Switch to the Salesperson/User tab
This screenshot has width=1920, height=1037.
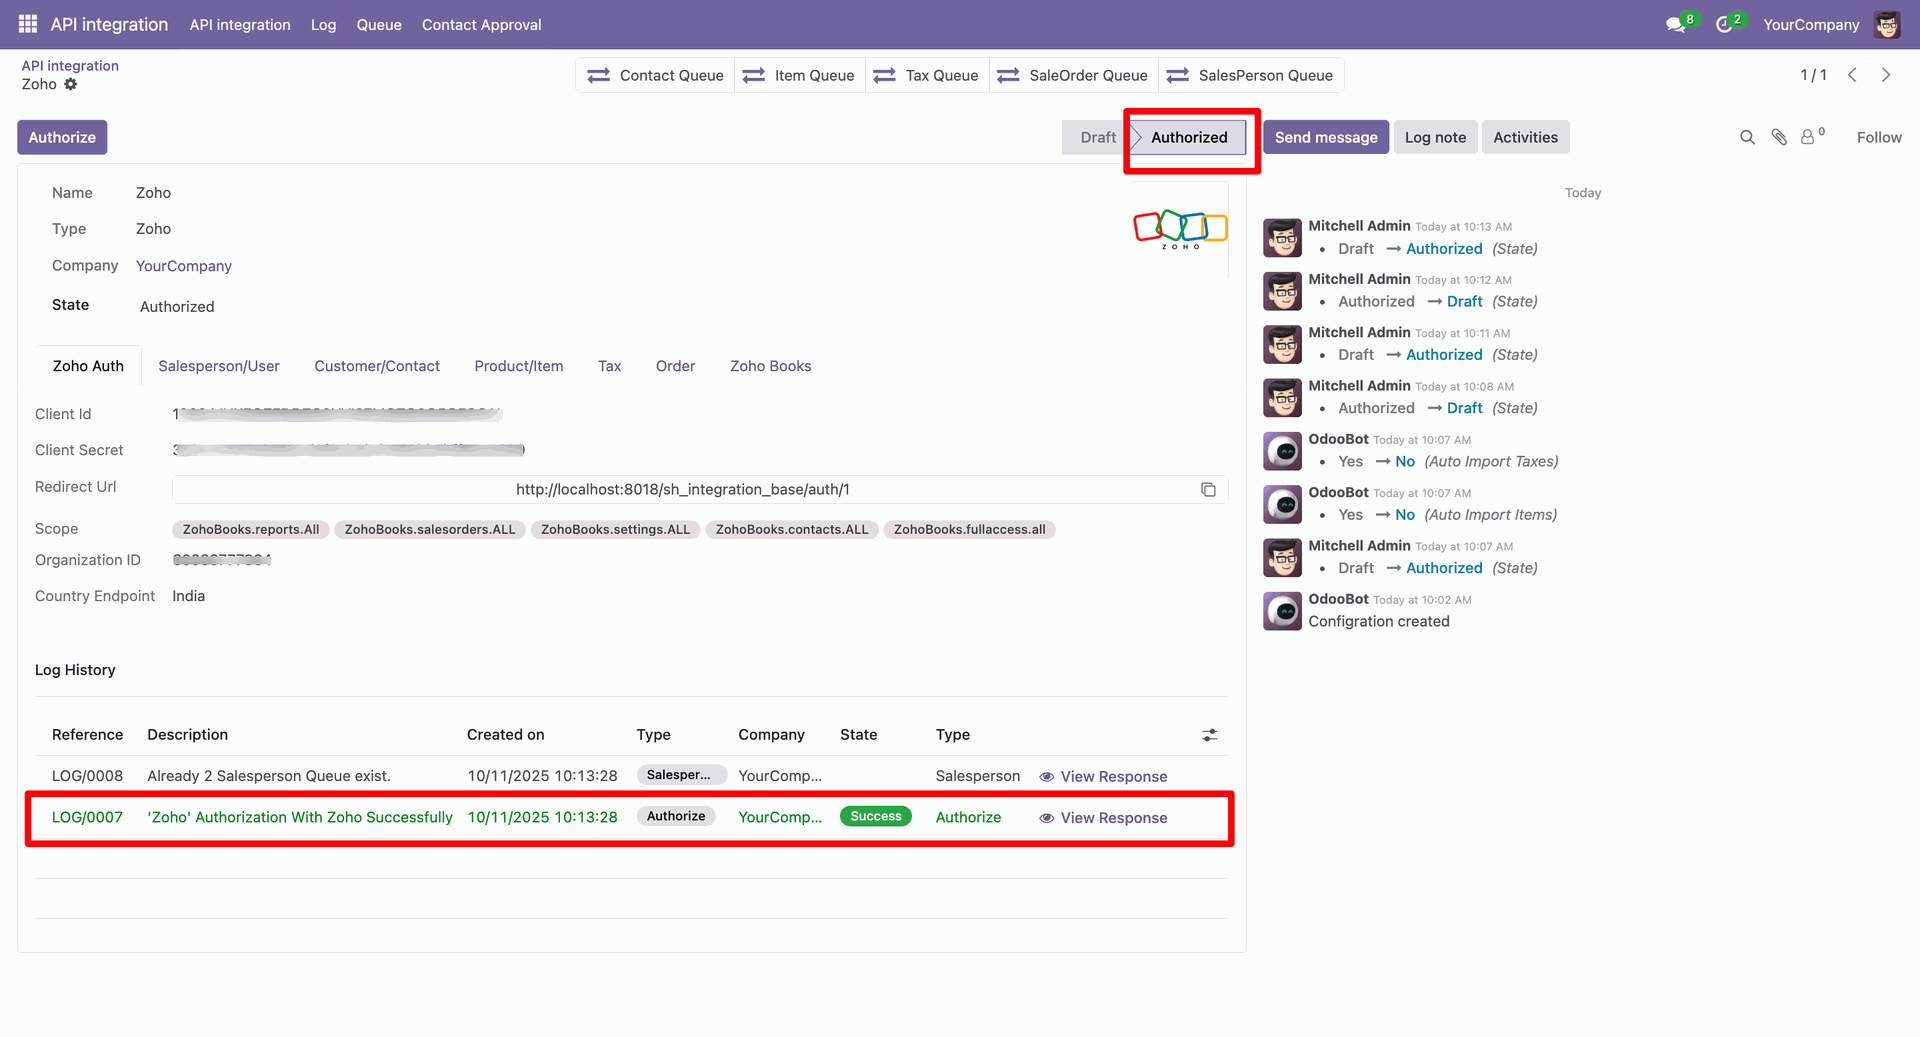point(219,366)
